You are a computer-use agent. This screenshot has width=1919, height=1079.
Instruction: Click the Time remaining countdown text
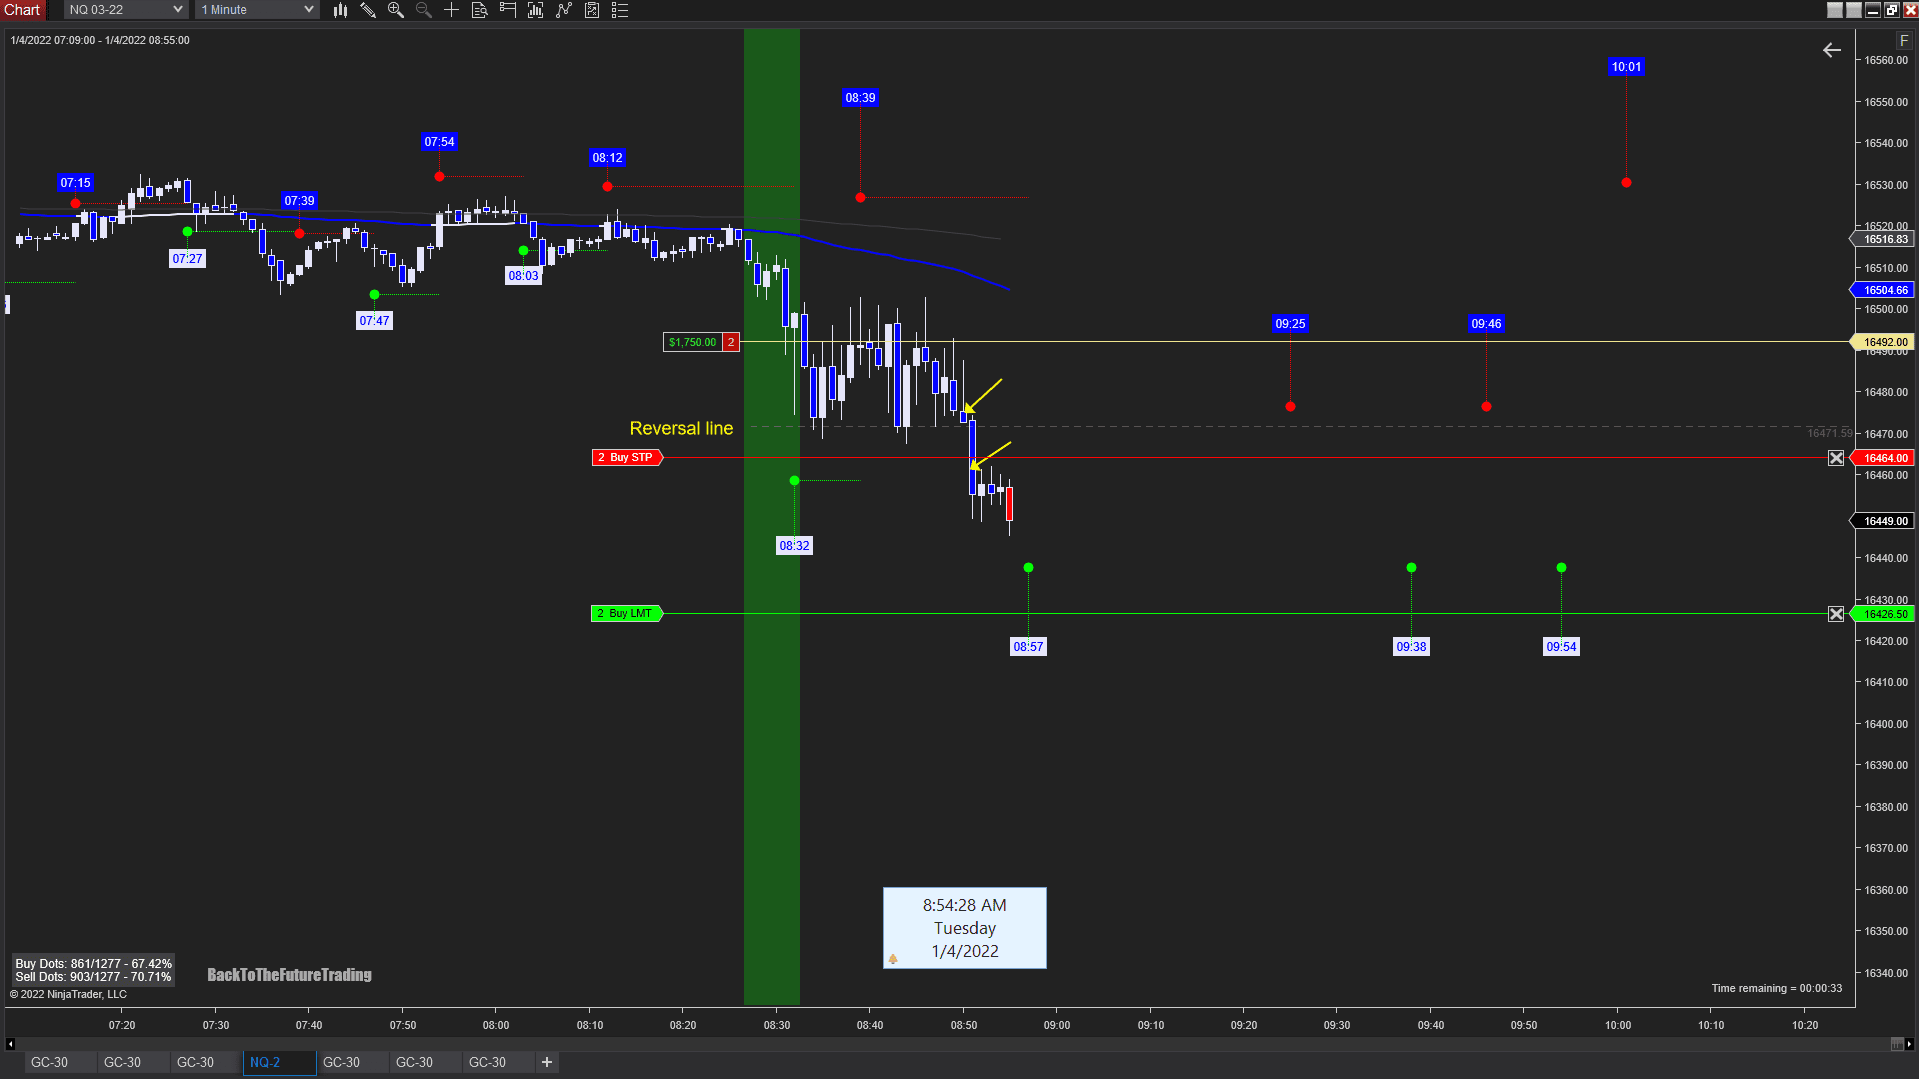[1776, 988]
